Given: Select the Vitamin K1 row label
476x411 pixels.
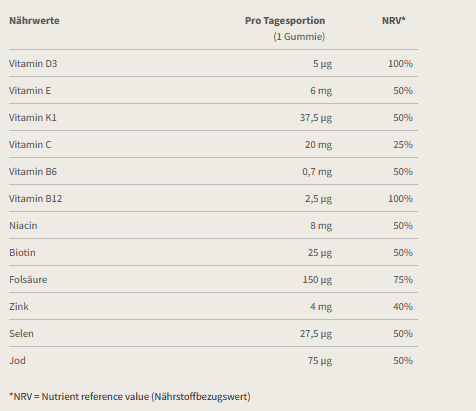Looking at the screenshot, I should click(x=33, y=117).
